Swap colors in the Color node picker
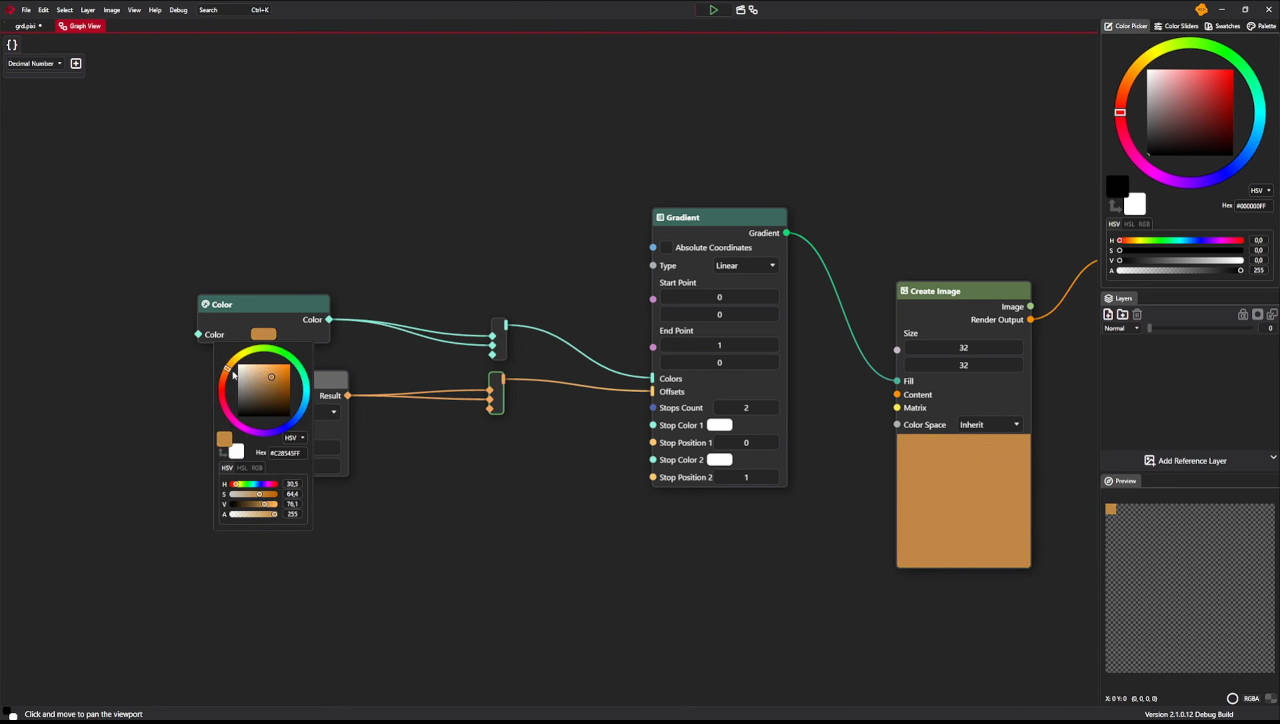1280x724 pixels. [x=222, y=453]
